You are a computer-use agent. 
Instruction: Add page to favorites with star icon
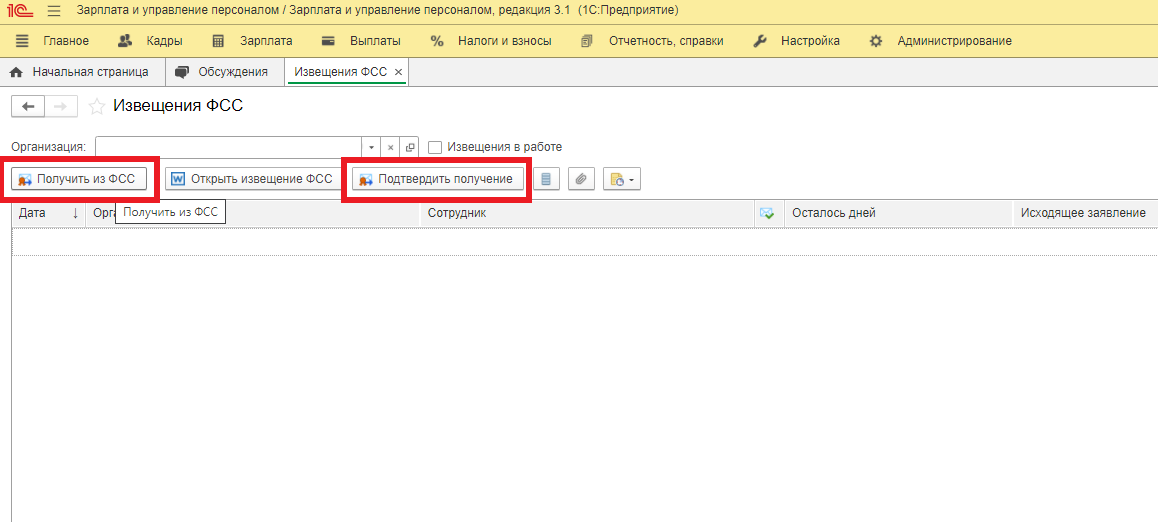97,106
